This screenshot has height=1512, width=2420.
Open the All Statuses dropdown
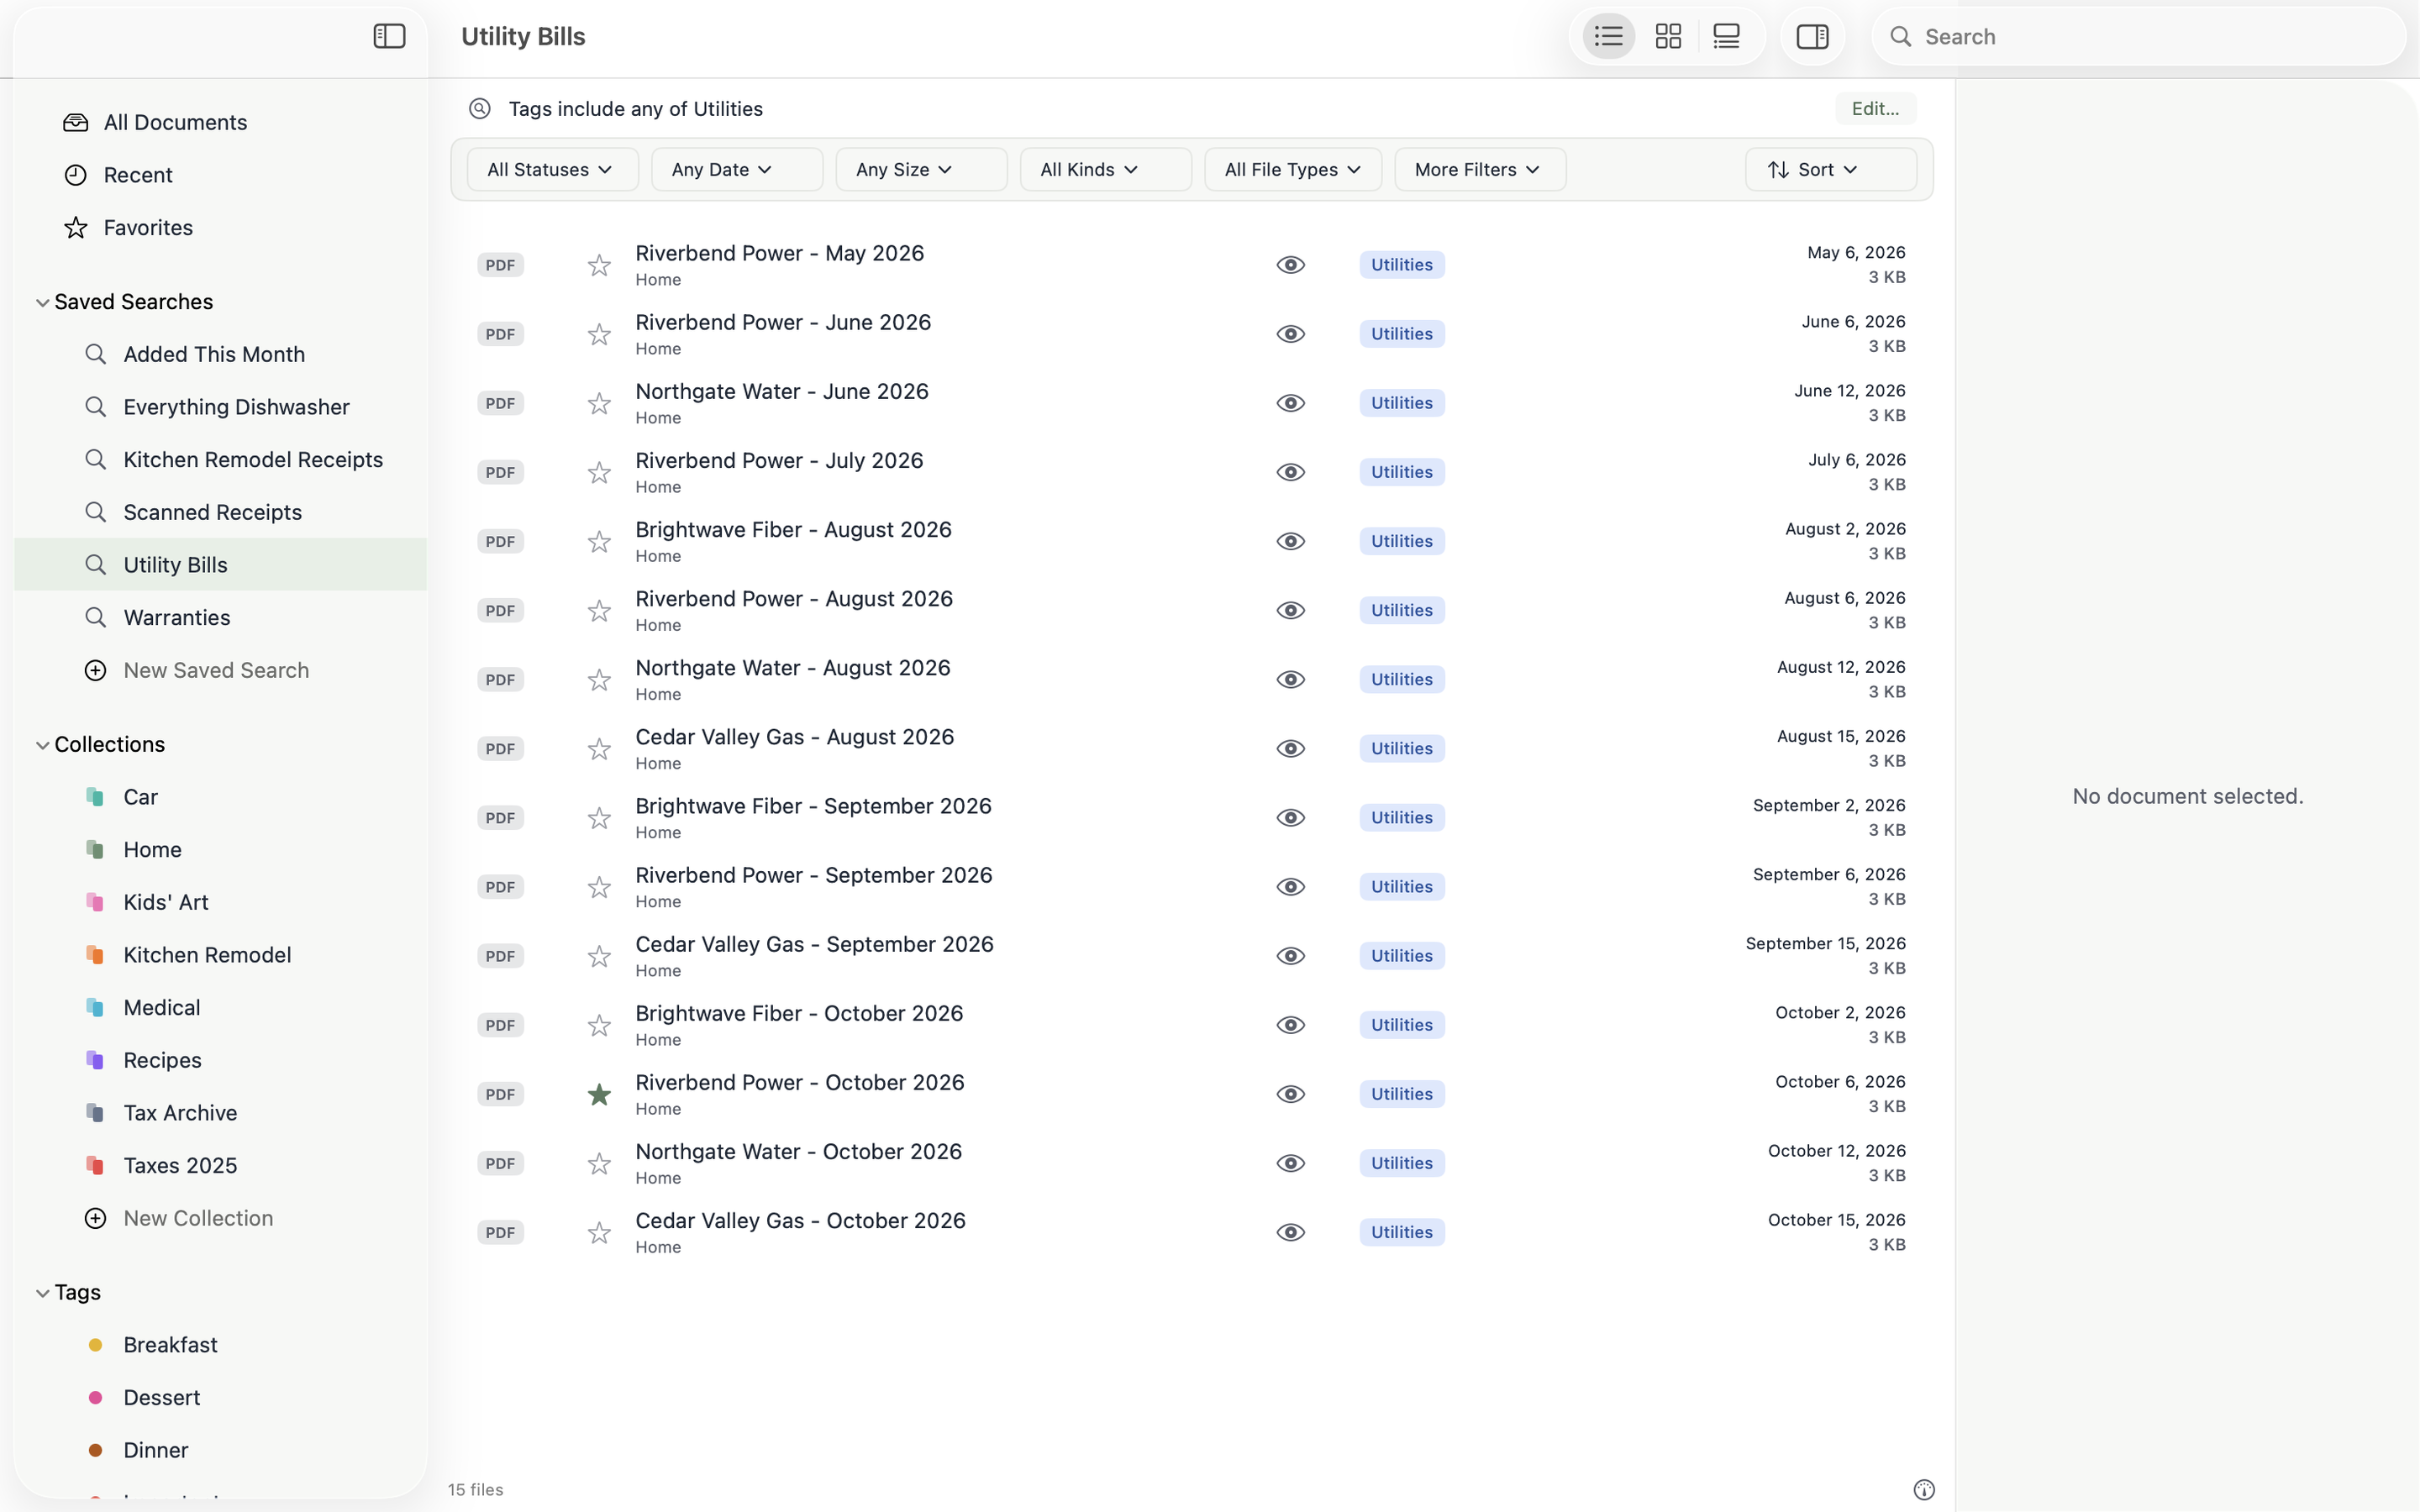(x=552, y=170)
